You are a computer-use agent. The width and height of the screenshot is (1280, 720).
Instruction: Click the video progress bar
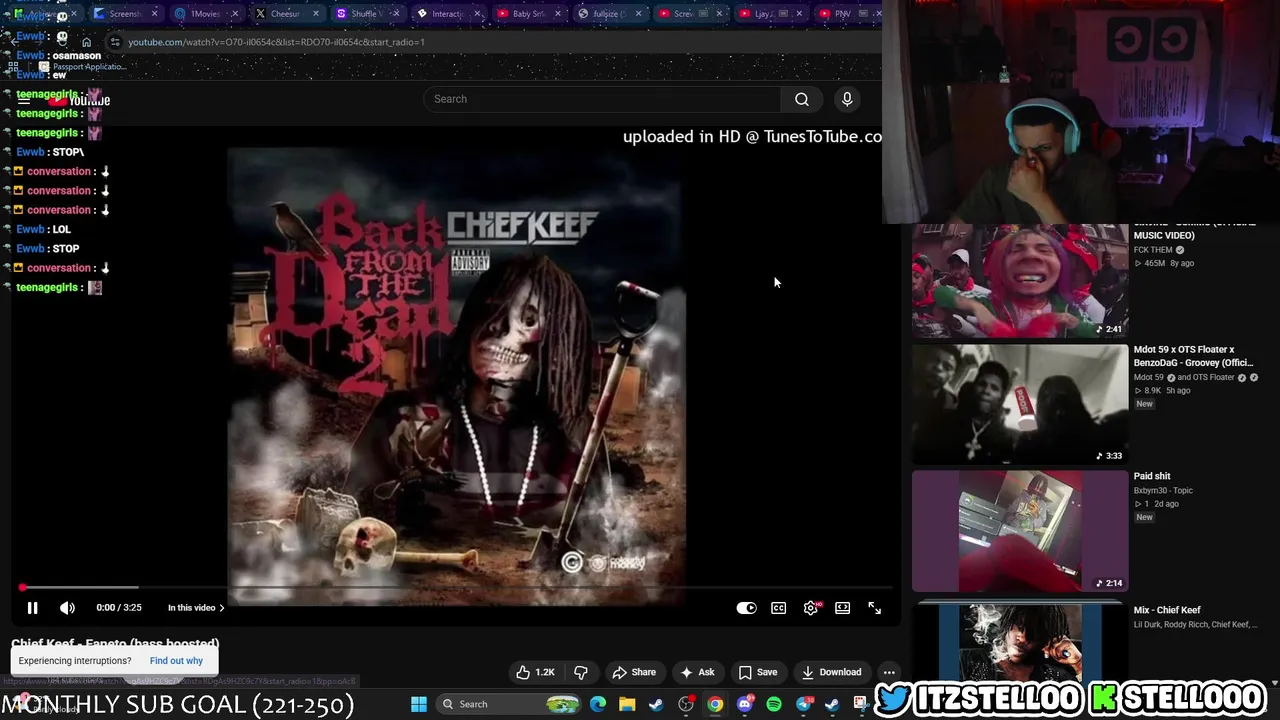pos(455,587)
